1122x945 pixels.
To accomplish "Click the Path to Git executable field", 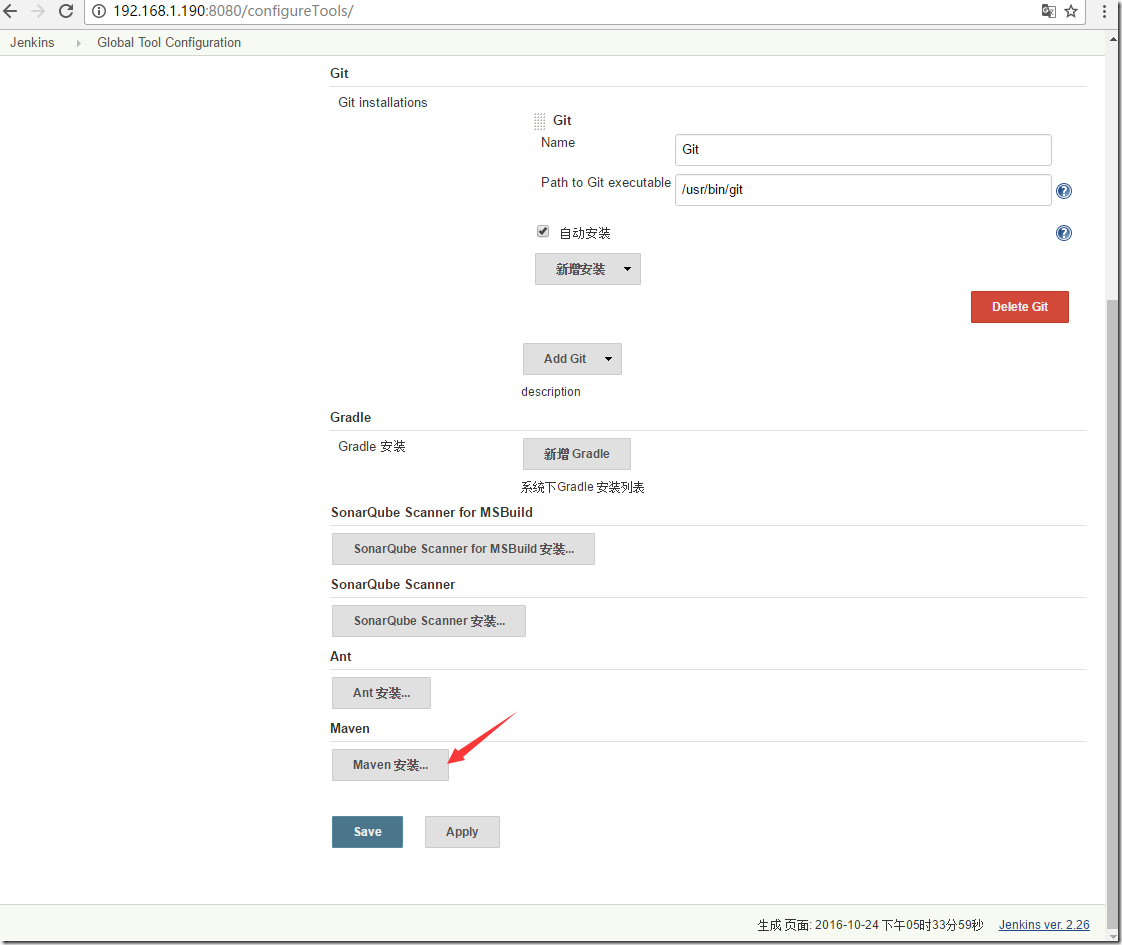I will click(863, 190).
